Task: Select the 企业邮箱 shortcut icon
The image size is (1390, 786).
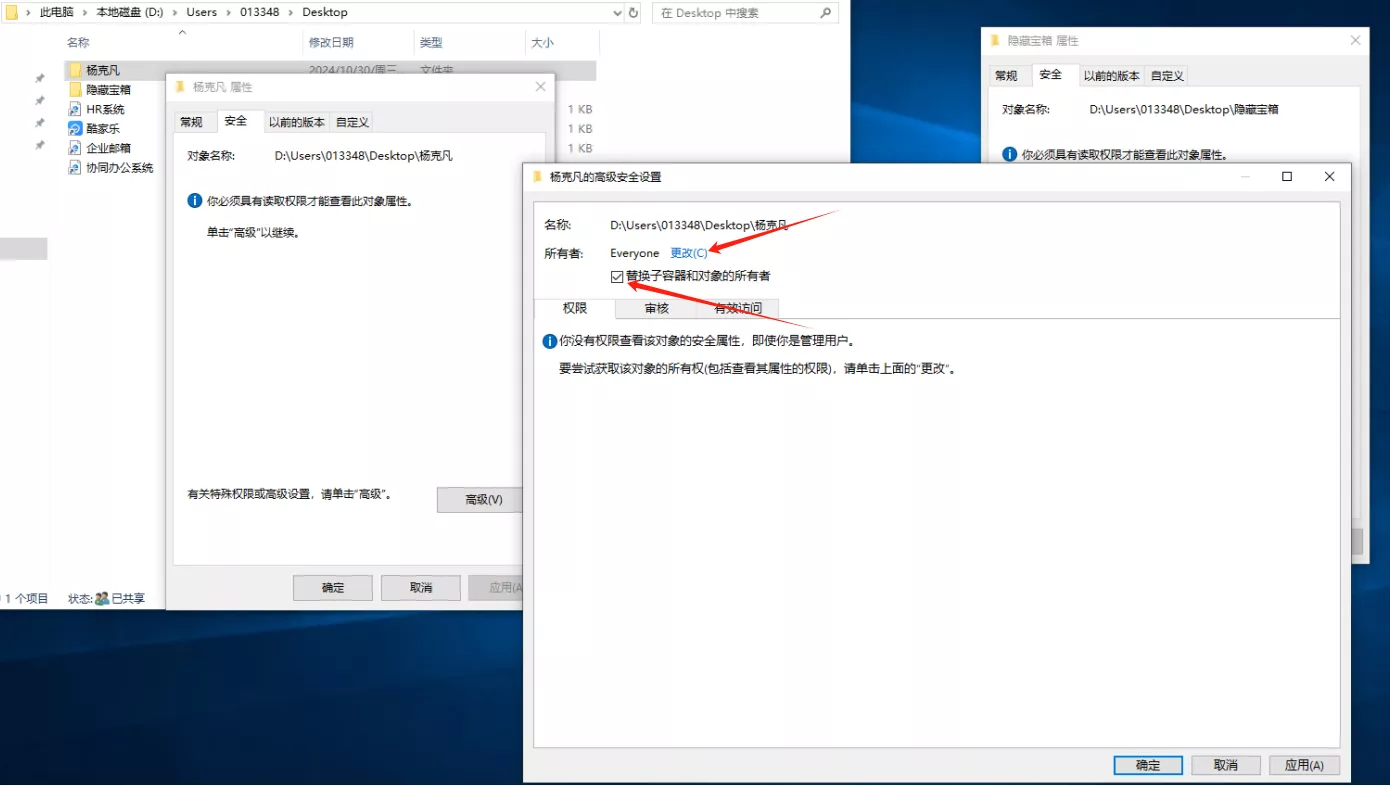Action: pos(75,148)
